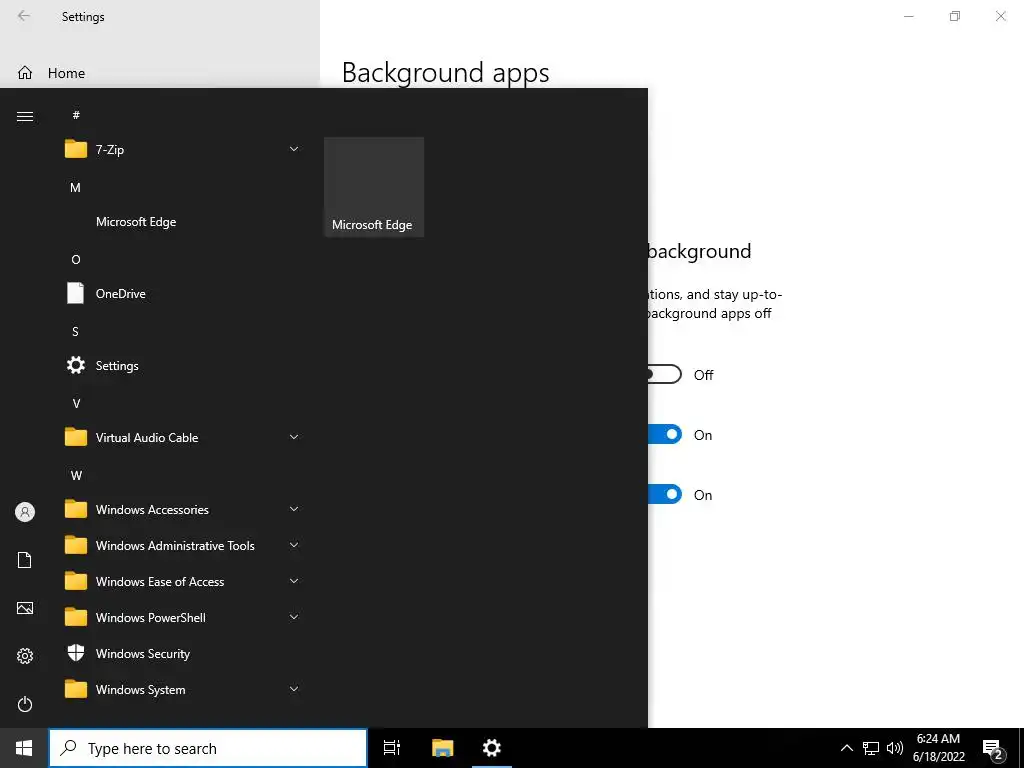Click the Type here to search box
The height and width of the screenshot is (768, 1024).
[208, 748]
